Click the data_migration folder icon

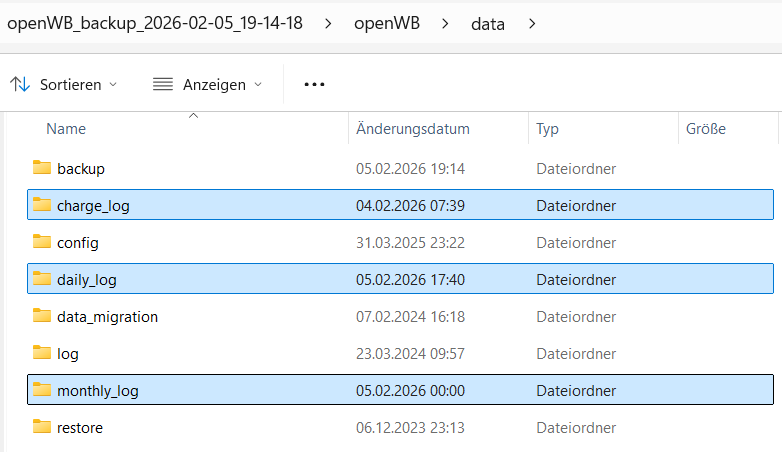(x=41, y=316)
